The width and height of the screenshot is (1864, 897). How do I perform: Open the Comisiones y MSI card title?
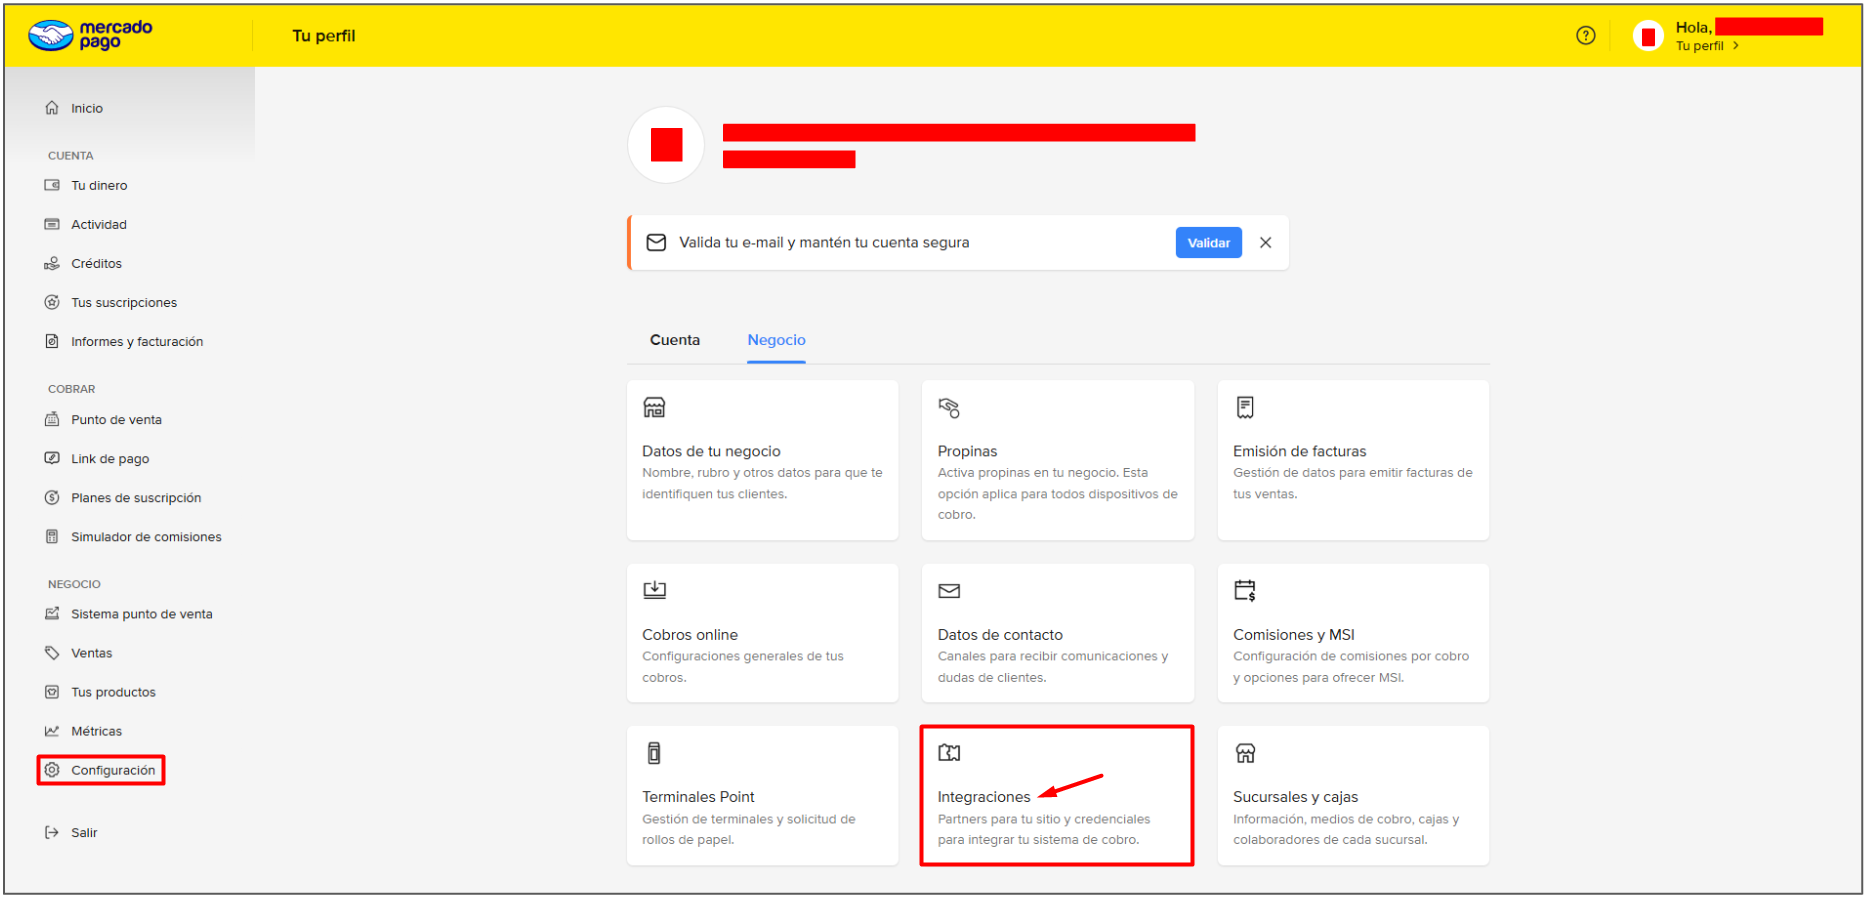point(1294,634)
